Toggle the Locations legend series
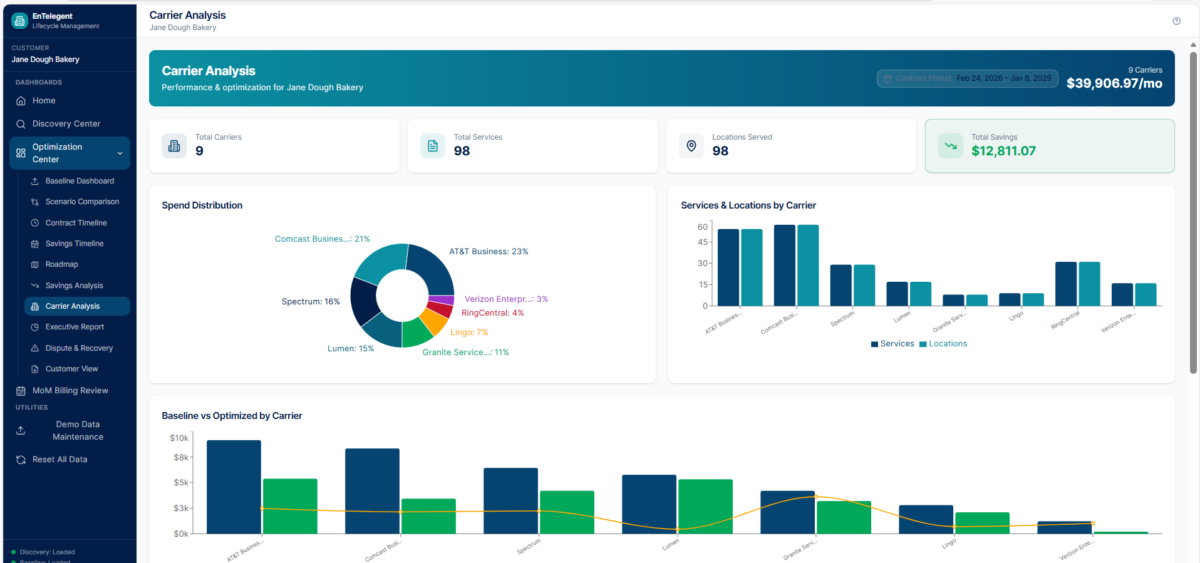 coord(943,343)
